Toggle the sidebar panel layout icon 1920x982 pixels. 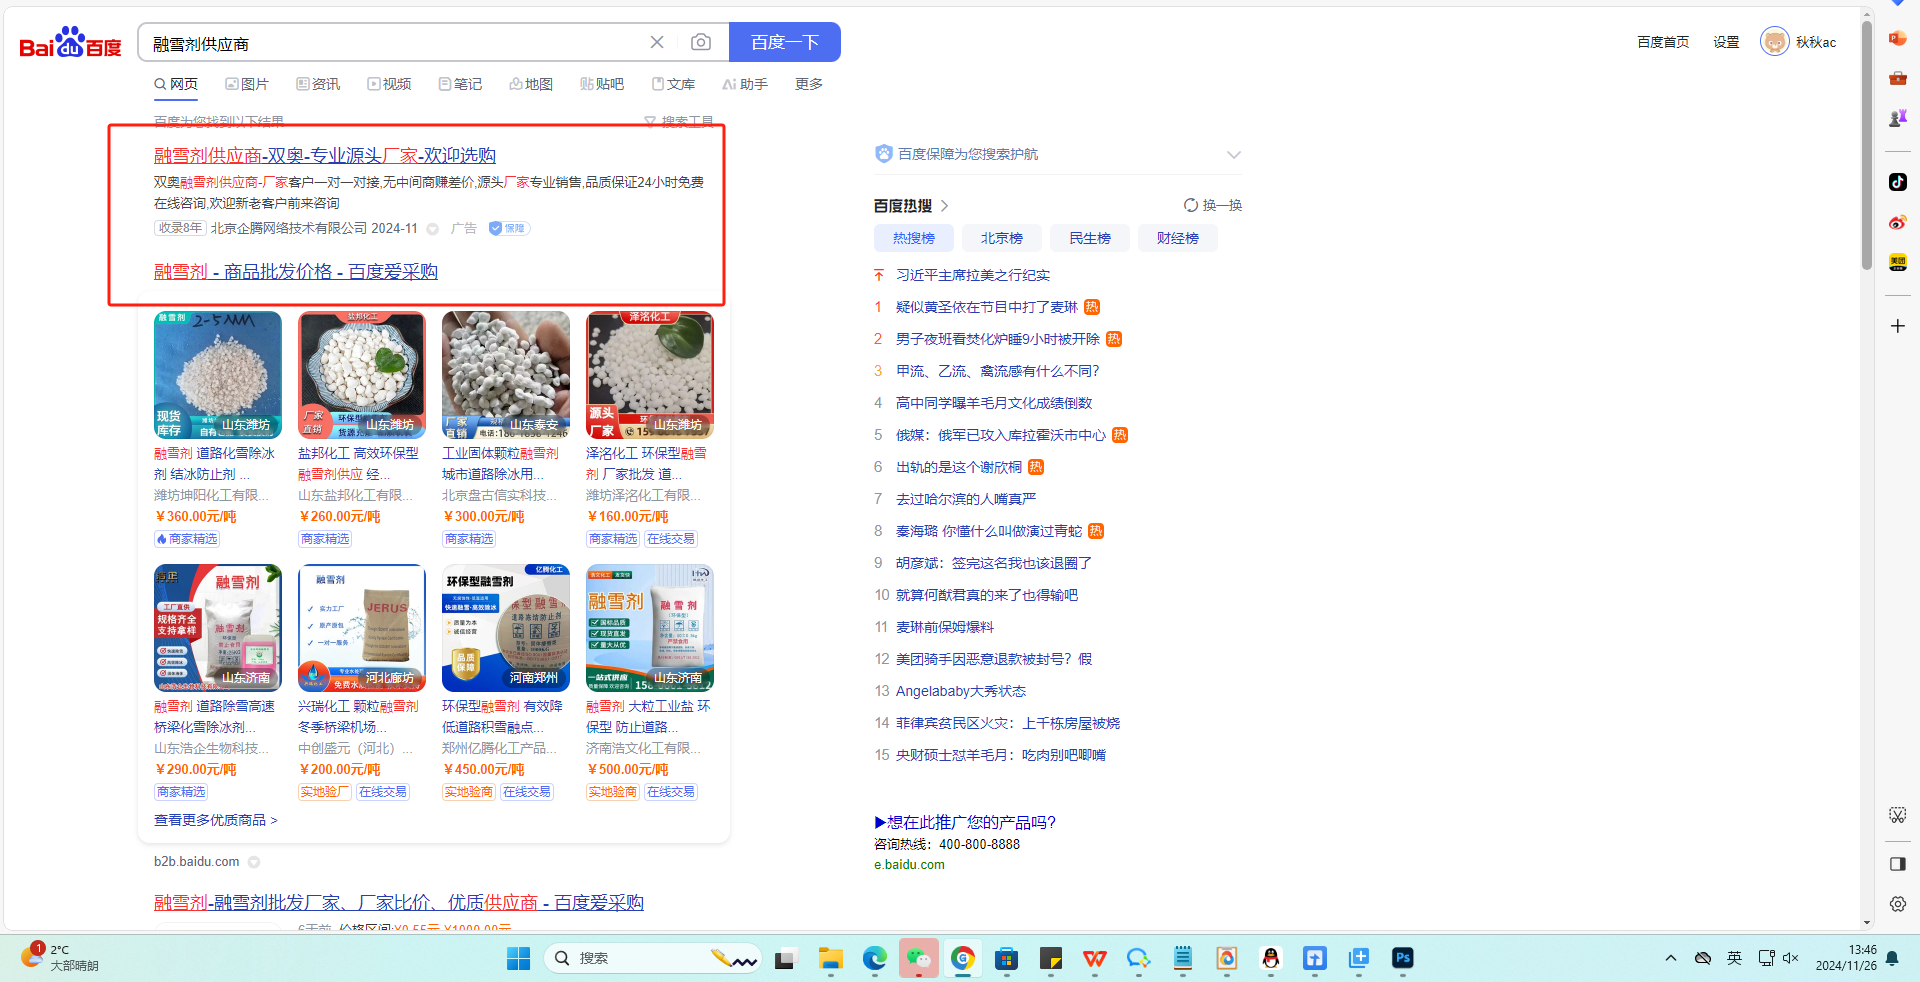(1897, 864)
